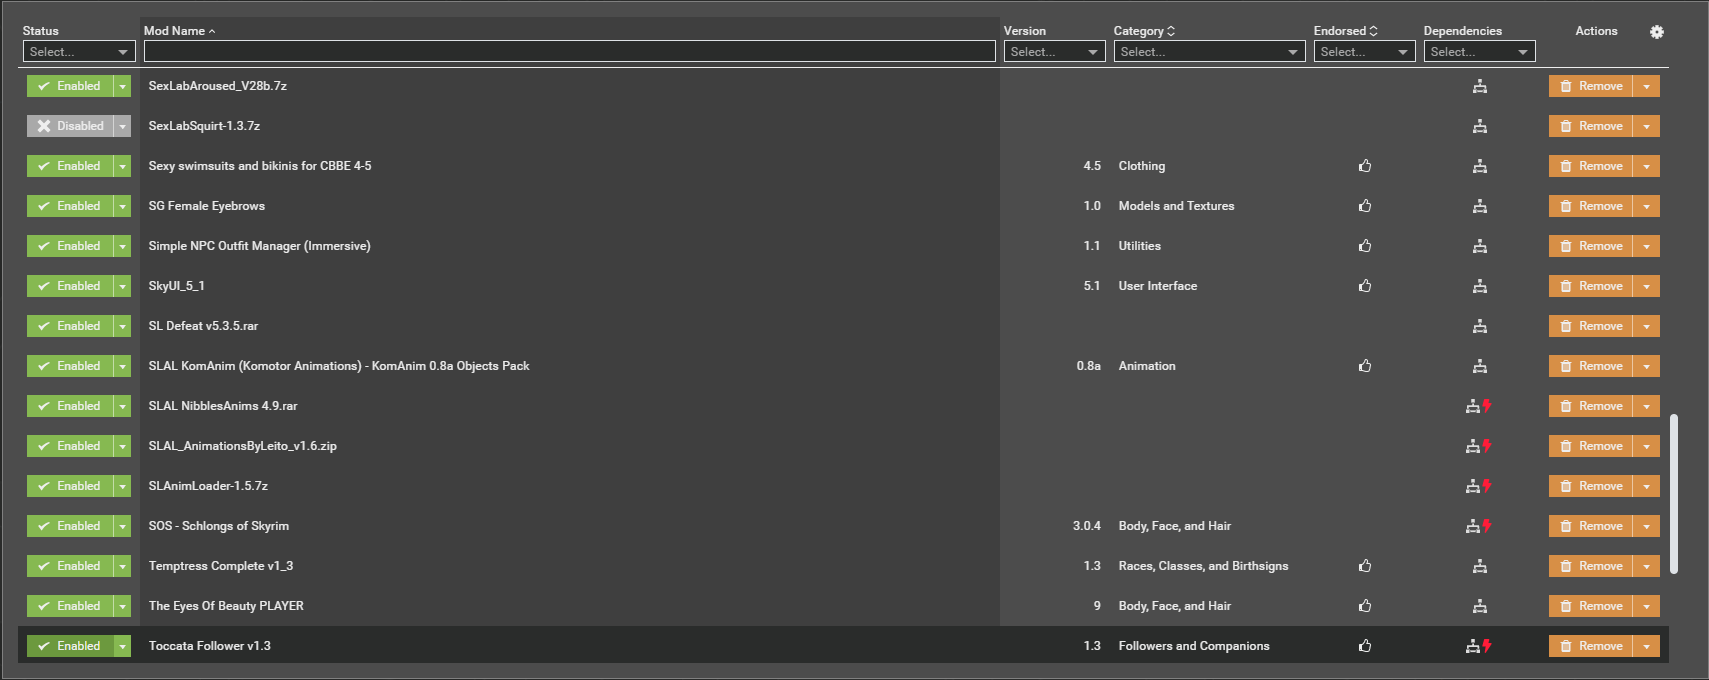Endorse Sexy swimsuits and bikinis thumbs-up
The width and height of the screenshot is (1709, 680).
pos(1365,166)
